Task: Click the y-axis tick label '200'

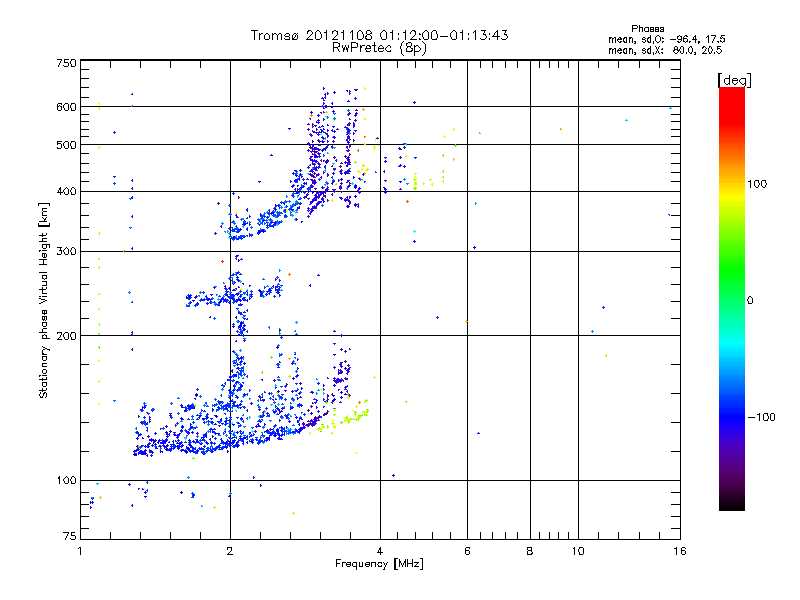Action: click(x=66, y=336)
